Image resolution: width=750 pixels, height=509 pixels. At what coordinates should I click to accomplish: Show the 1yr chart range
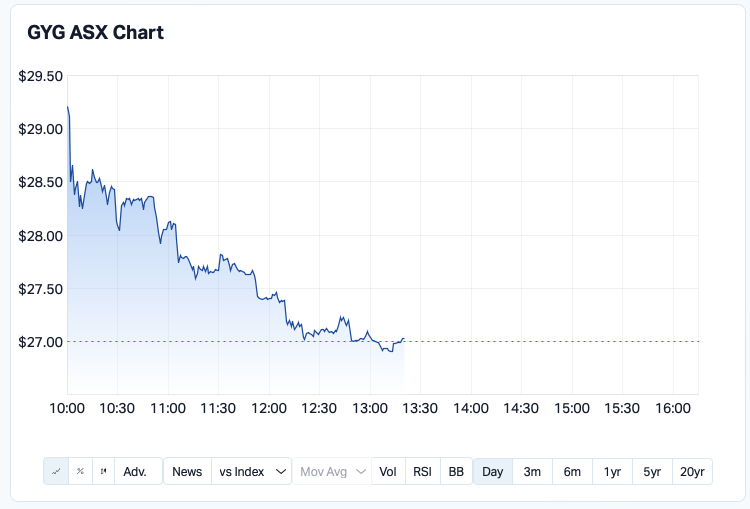click(612, 471)
